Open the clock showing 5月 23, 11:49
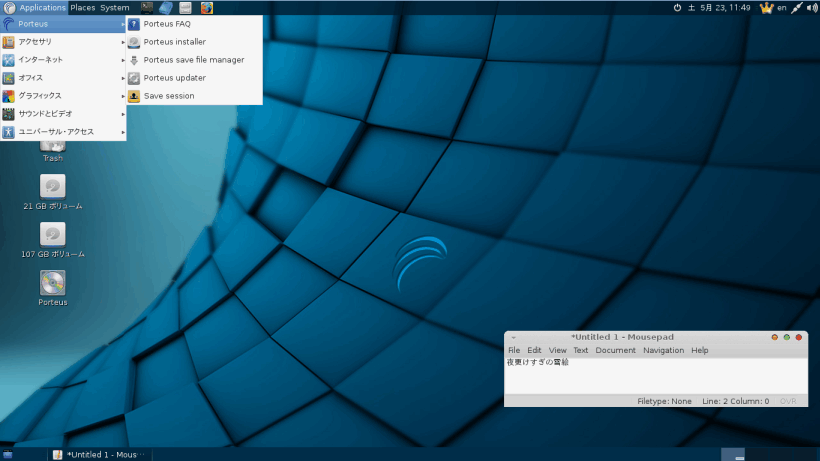Screen dimensions: 820x461 (x=719, y=7)
